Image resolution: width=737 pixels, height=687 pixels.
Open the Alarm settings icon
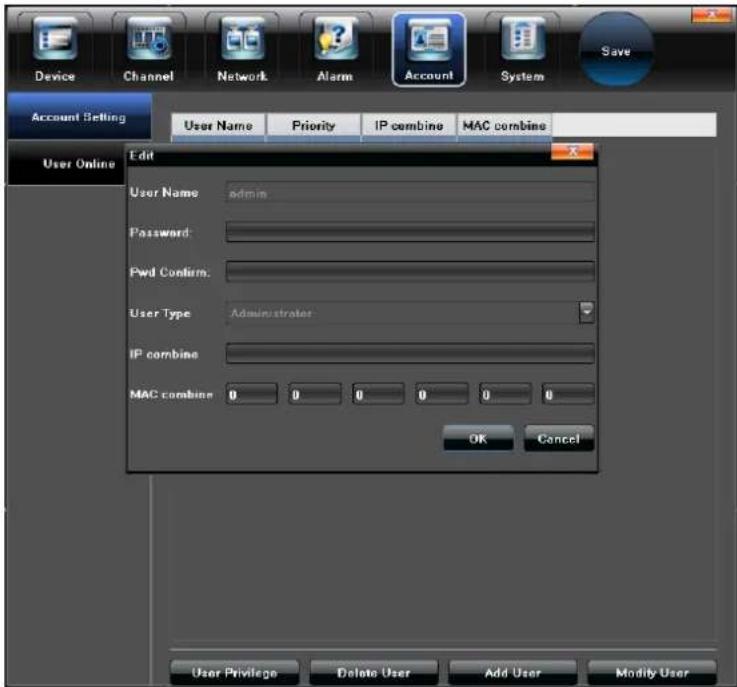[x=335, y=50]
